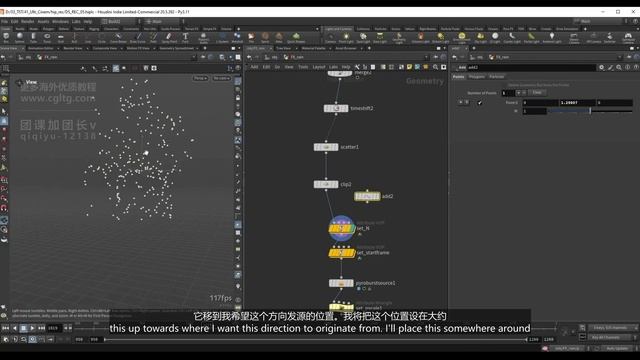Screen dimensions: 640x360
Task: Switch to the Particles tab
Action: pos(497,77)
